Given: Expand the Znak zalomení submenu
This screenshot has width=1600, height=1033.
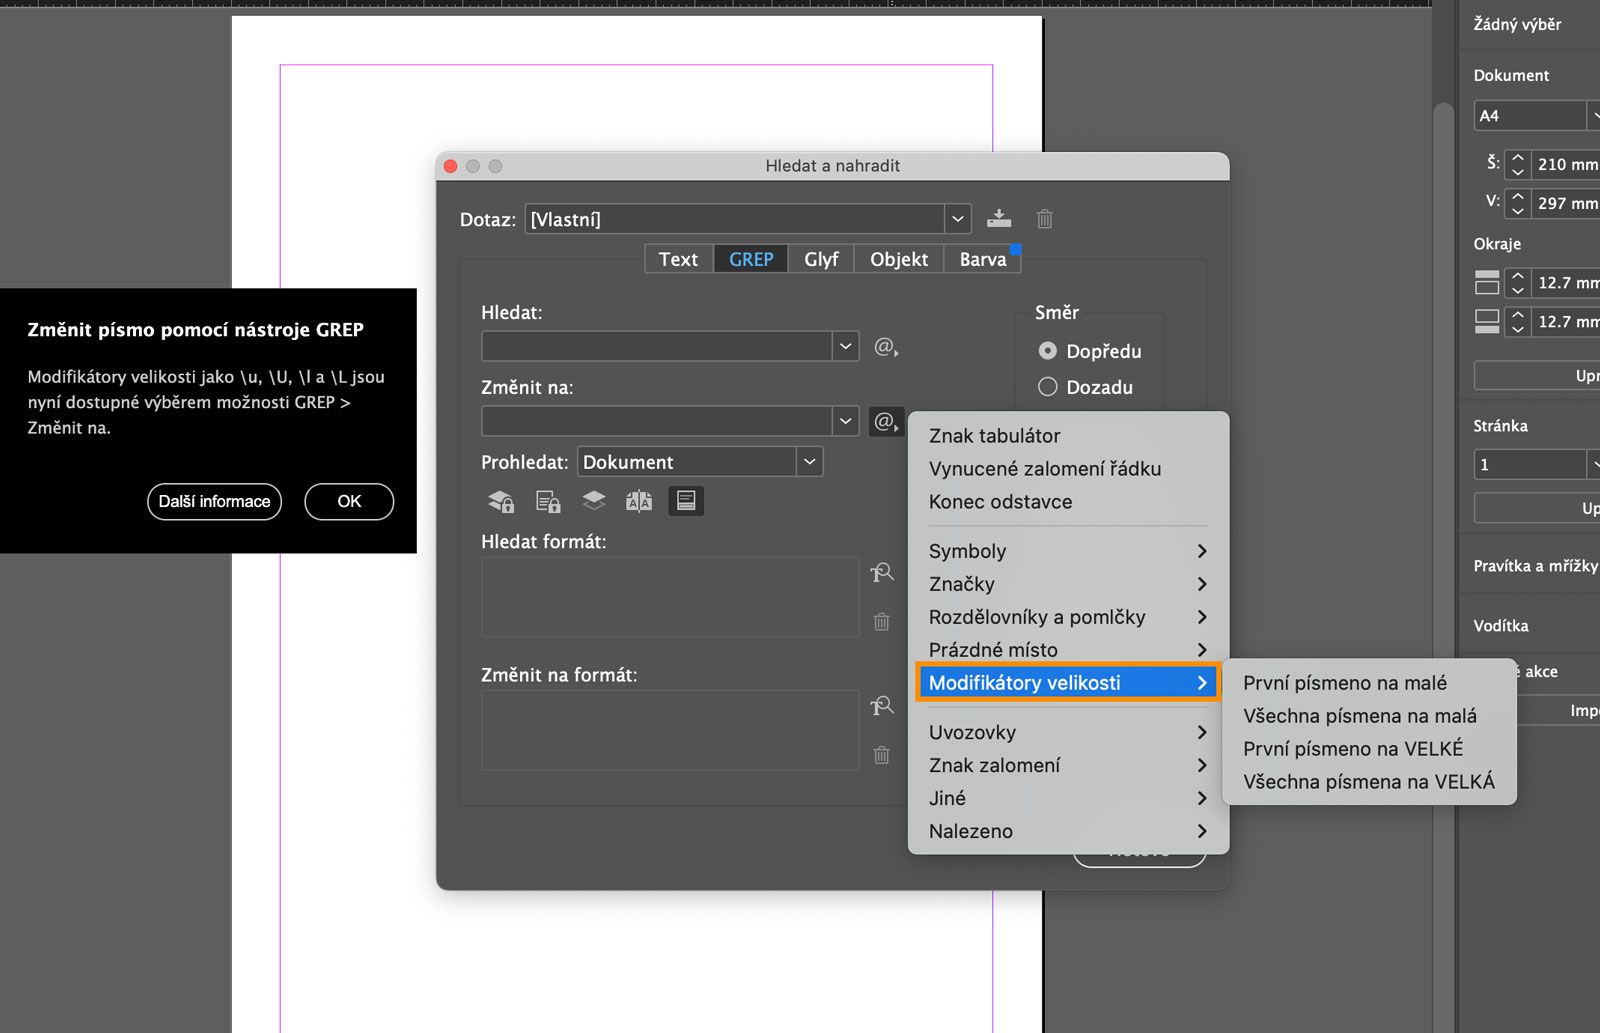Looking at the screenshot, I should 1068,765.
